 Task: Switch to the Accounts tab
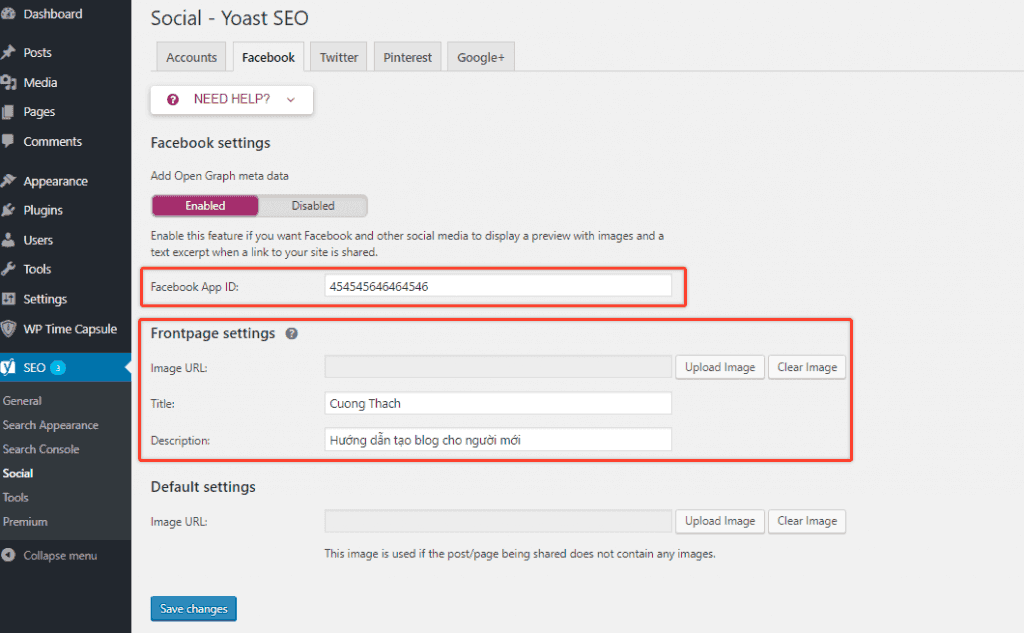pos(191,57)
